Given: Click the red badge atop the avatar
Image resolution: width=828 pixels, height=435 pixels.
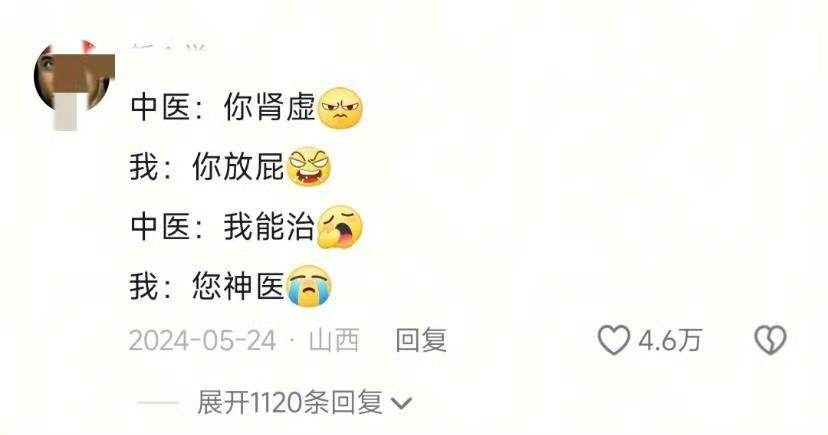Looking at the screenshot, I should pyautogui.click(x=87, y=46).
